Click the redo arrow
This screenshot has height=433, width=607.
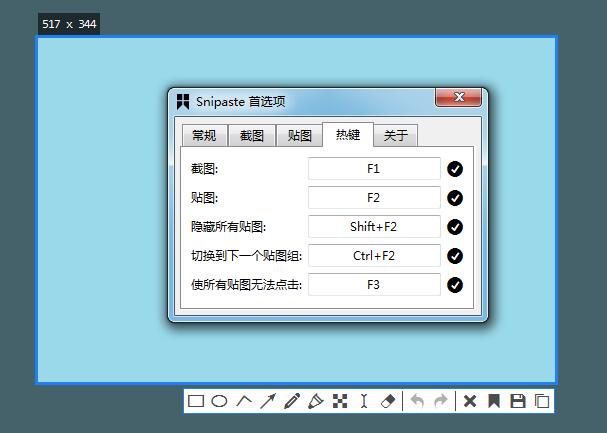[441, 401]
